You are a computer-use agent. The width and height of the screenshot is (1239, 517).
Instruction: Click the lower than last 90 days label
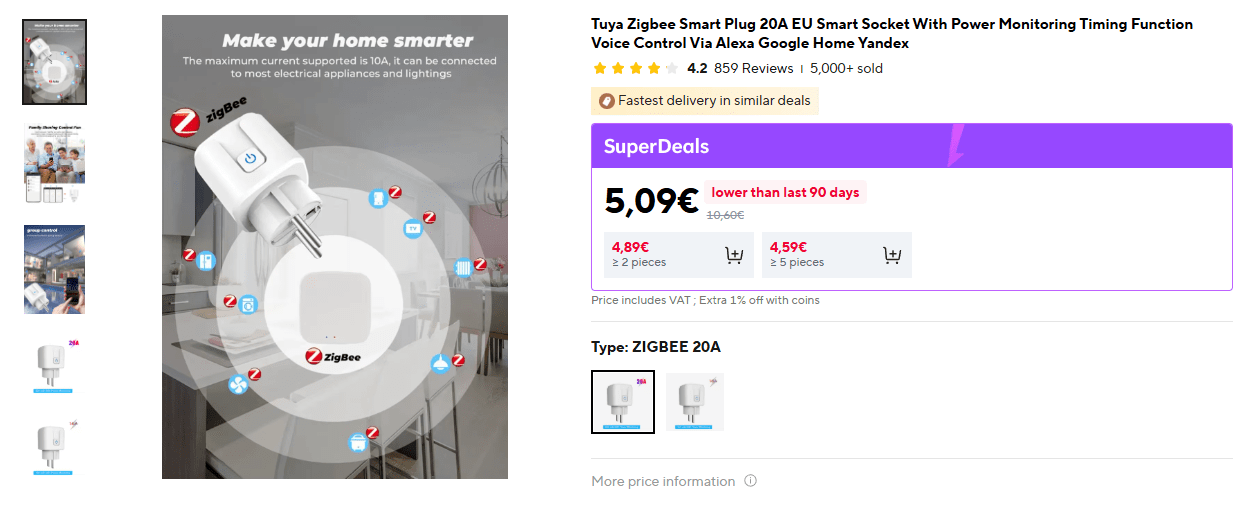(785, 193)
